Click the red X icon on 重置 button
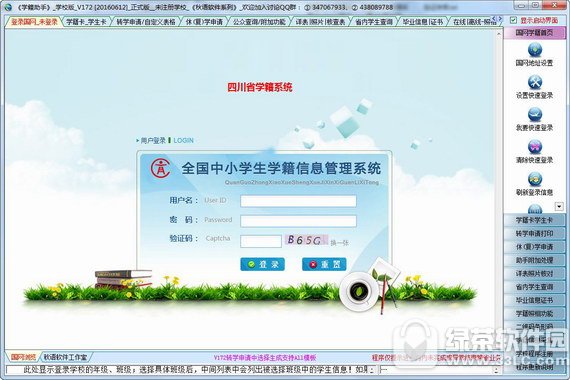This screenshot has height=380, width=570. 313,264
